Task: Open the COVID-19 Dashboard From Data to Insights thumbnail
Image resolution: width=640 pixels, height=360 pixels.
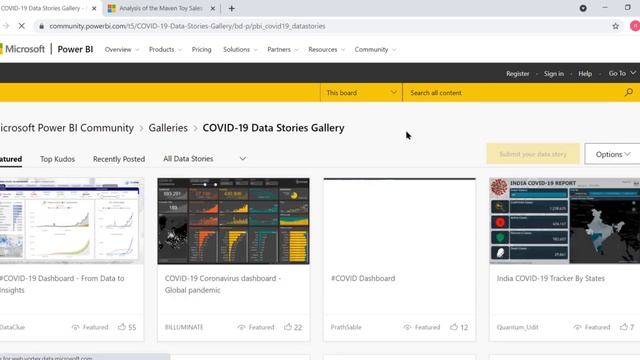Action: pyautogui.click(x=71, y=221)
